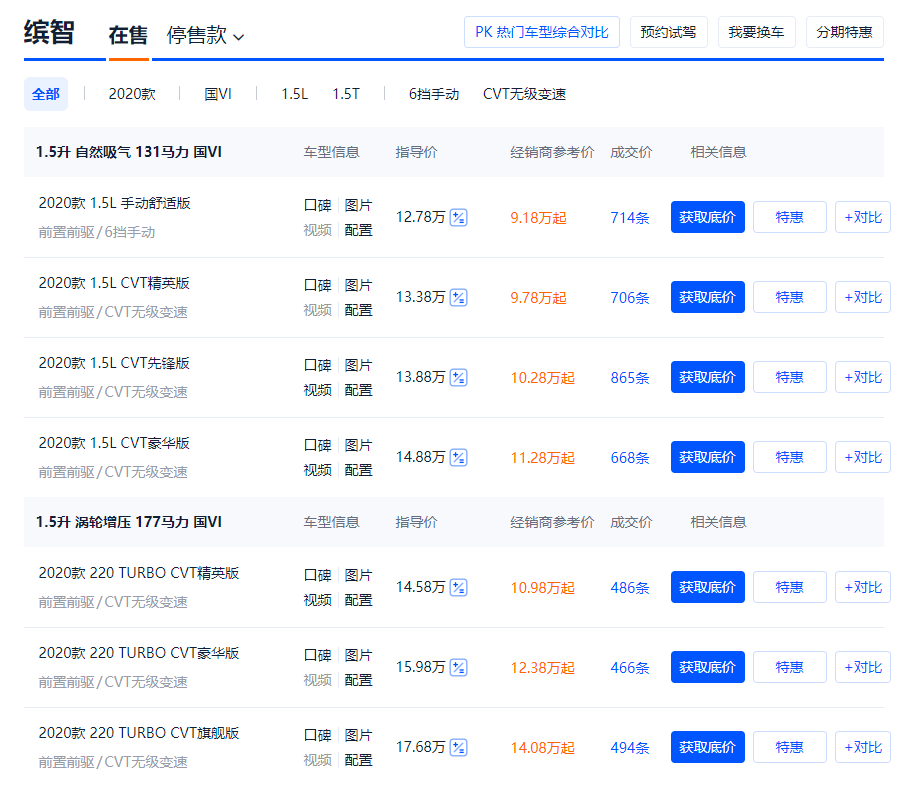The width and height of the screenshot is (898, 786).
Task: Add 220 TURBO CVT精英版 to comparison
Action: tap(863, 587)
